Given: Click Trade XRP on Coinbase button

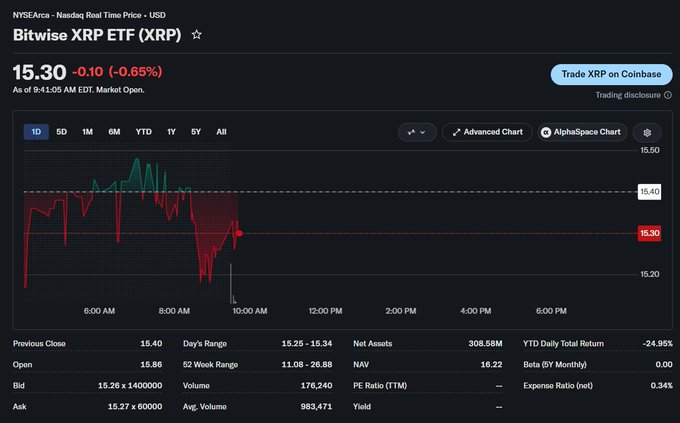Looking at the screenshot, I should click(x=611, y=74).
